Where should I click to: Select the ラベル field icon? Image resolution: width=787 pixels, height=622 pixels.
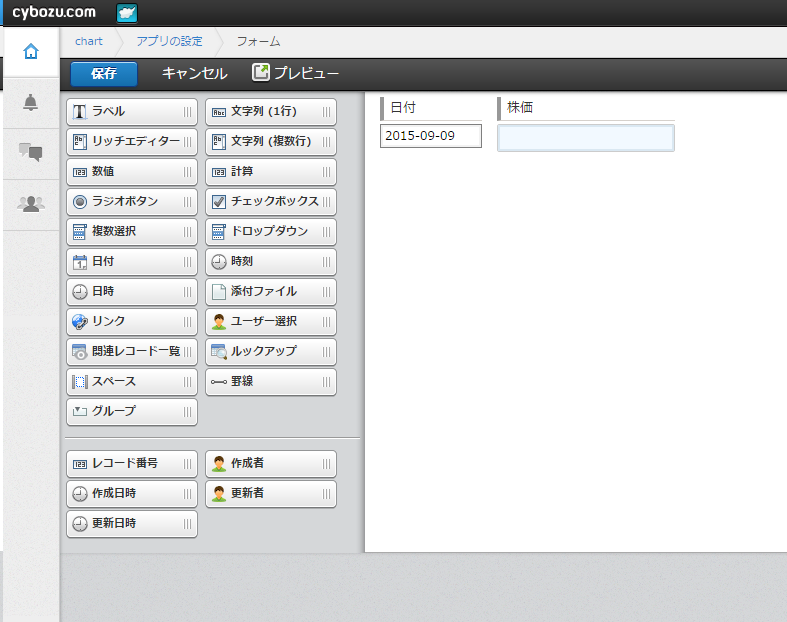point(79,111)
